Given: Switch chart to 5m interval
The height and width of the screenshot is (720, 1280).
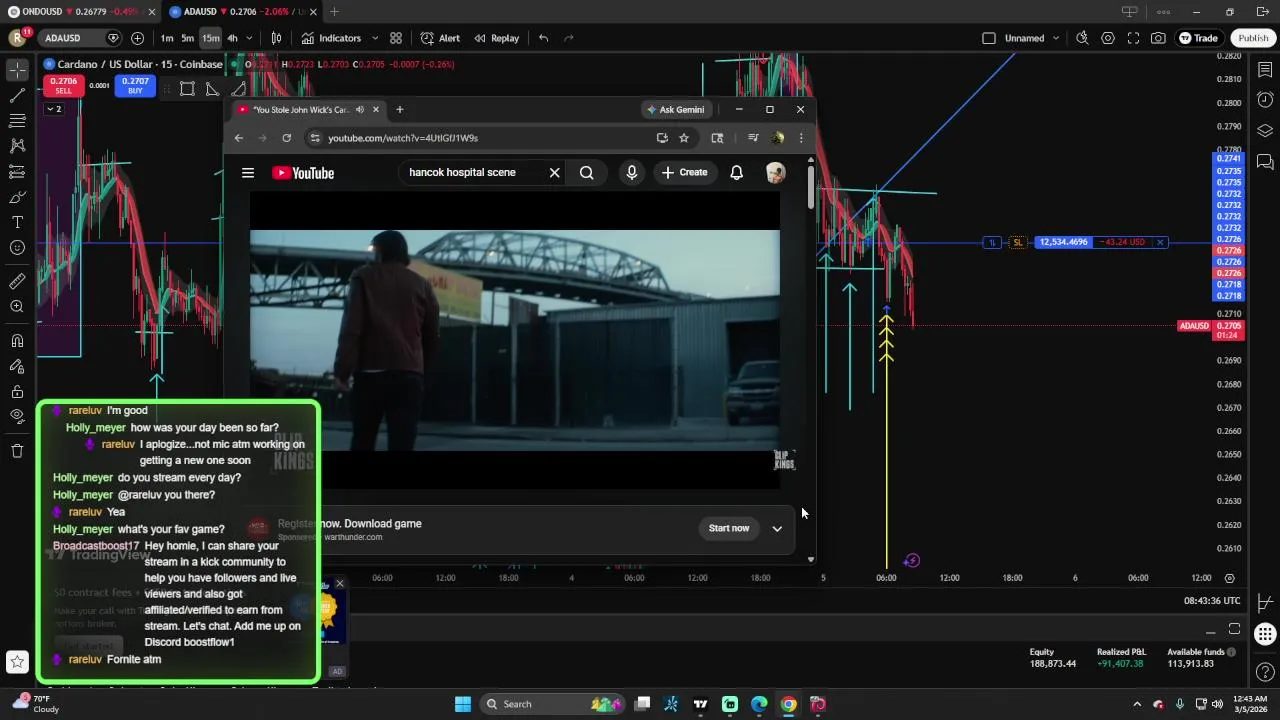Looking at the screenshot, I should tap(187, 38).
